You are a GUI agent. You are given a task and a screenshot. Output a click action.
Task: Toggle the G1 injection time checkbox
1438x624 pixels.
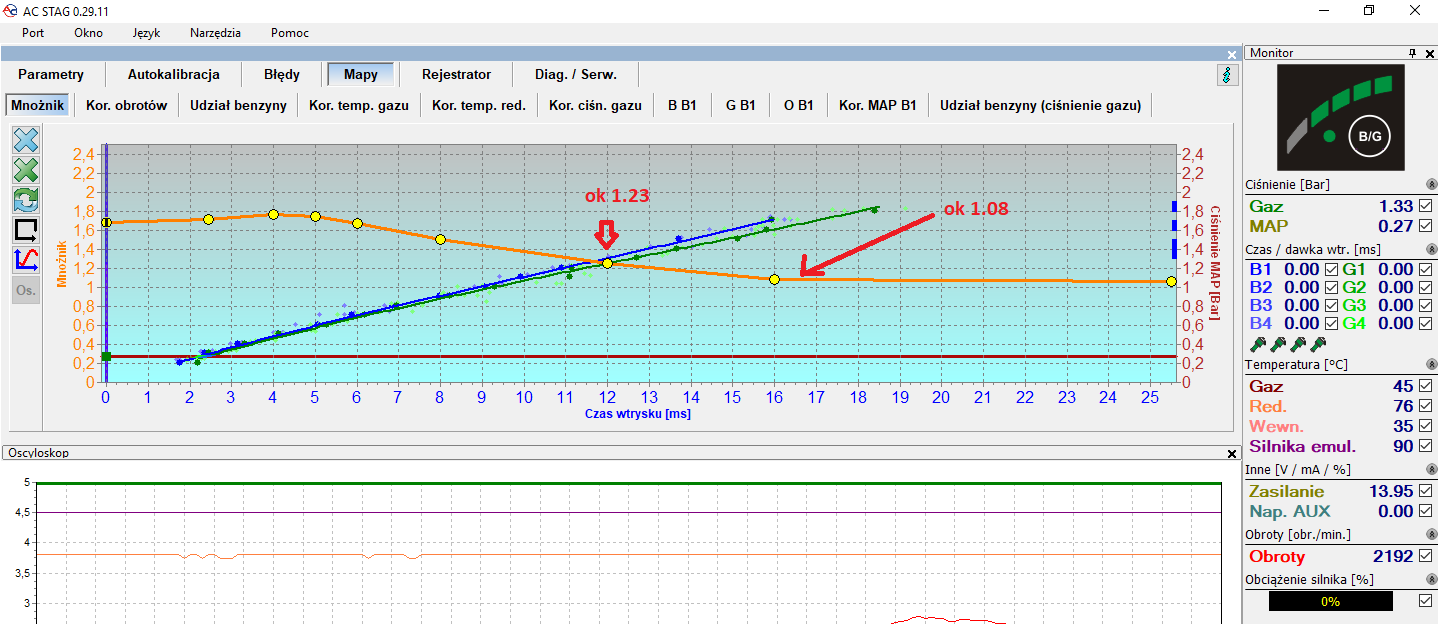(x=1425, y=269)
